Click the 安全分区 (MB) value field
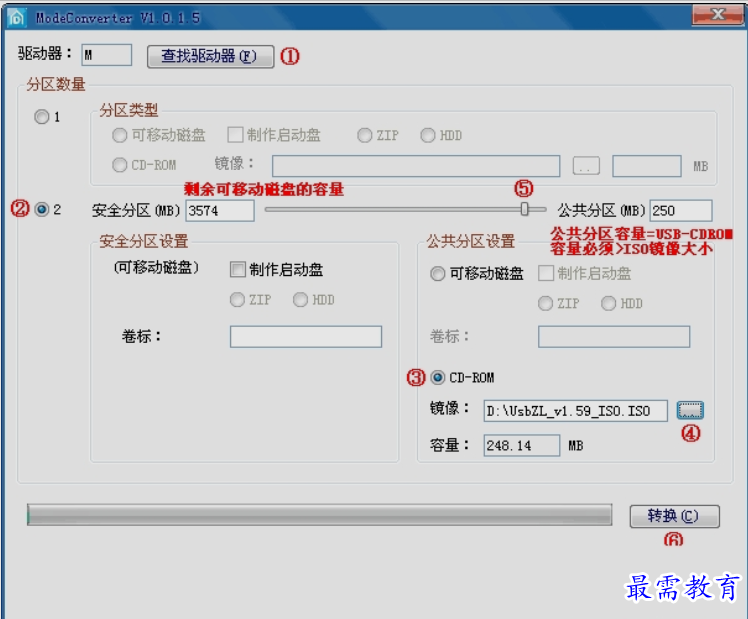This screenshot has width=748, height=619. [220, 210]
